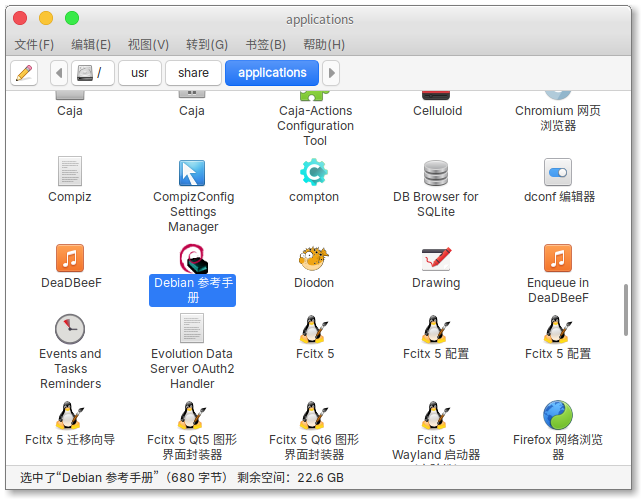Screen dimensions: 641x499
Task: Open the 转到(G) menu
Action: coord(207,45)
